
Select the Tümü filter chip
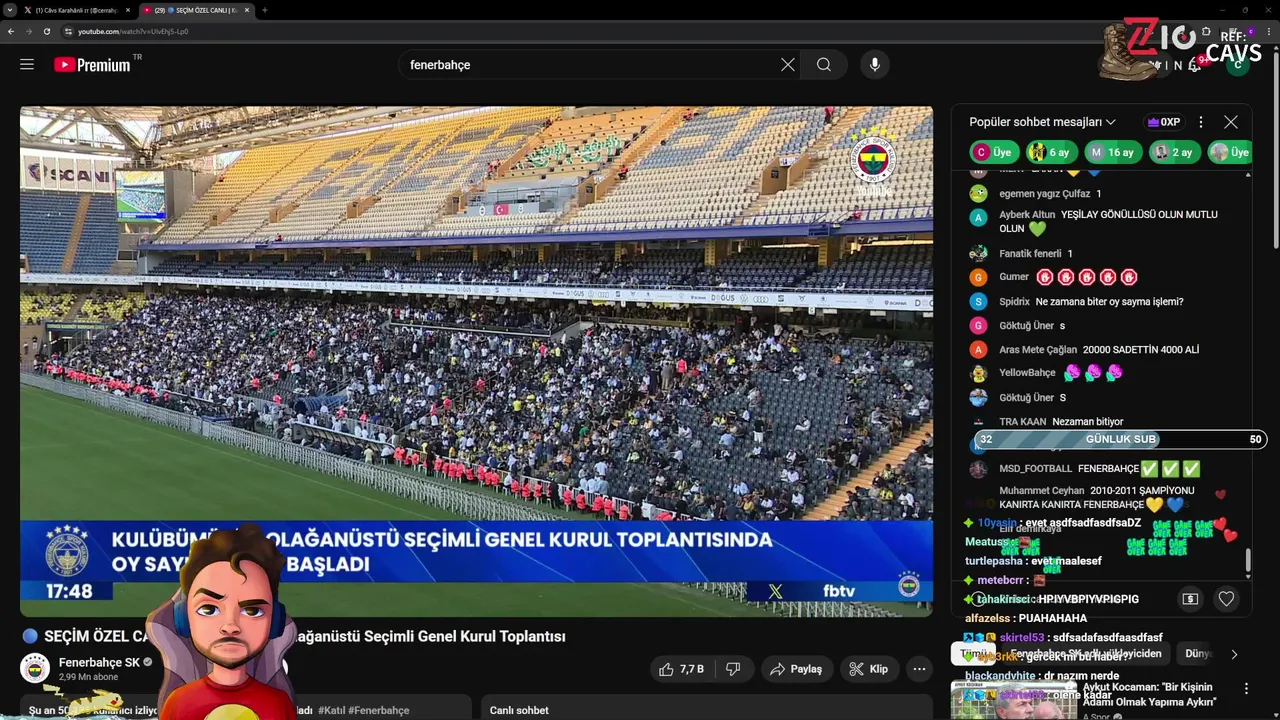point(973,653)
